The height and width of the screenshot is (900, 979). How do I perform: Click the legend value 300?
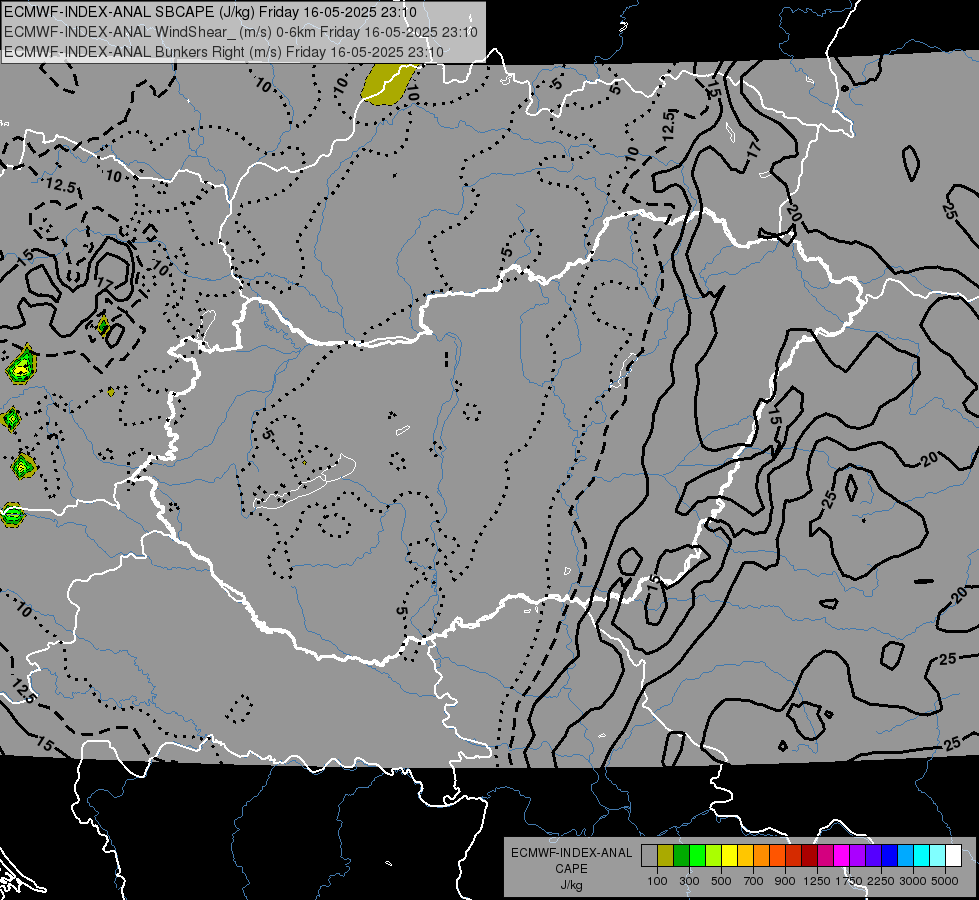(689, 881)
